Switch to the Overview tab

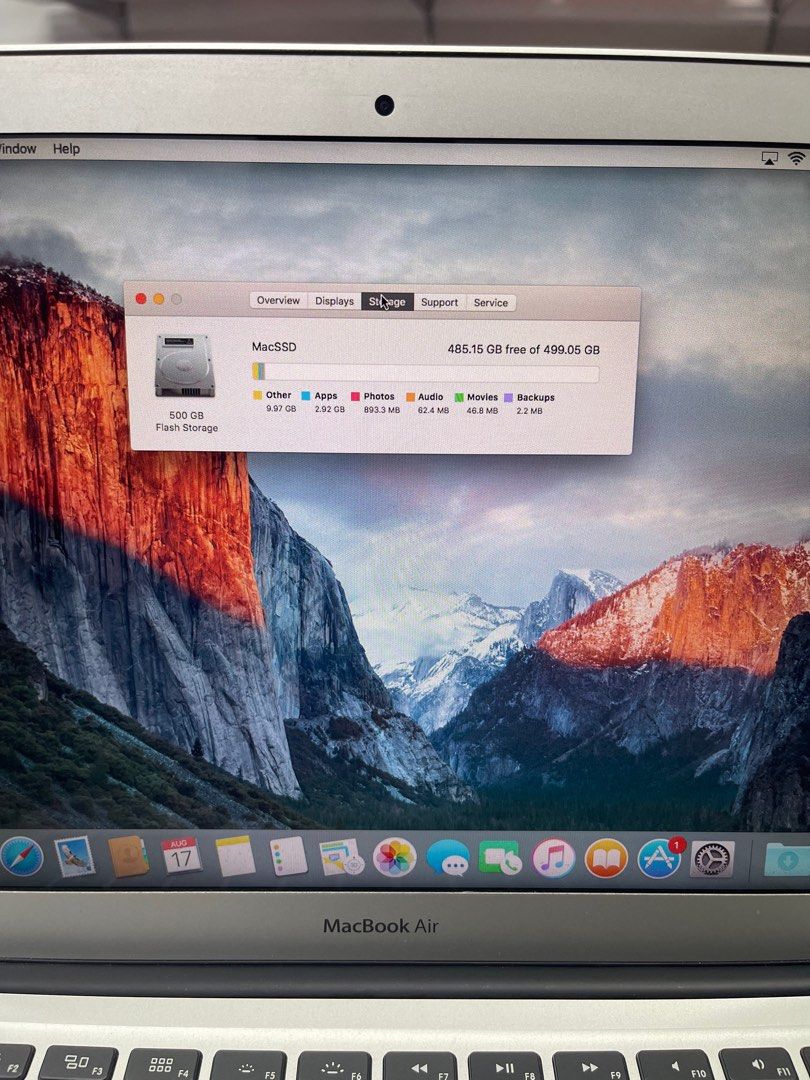[x=278, y=300]
